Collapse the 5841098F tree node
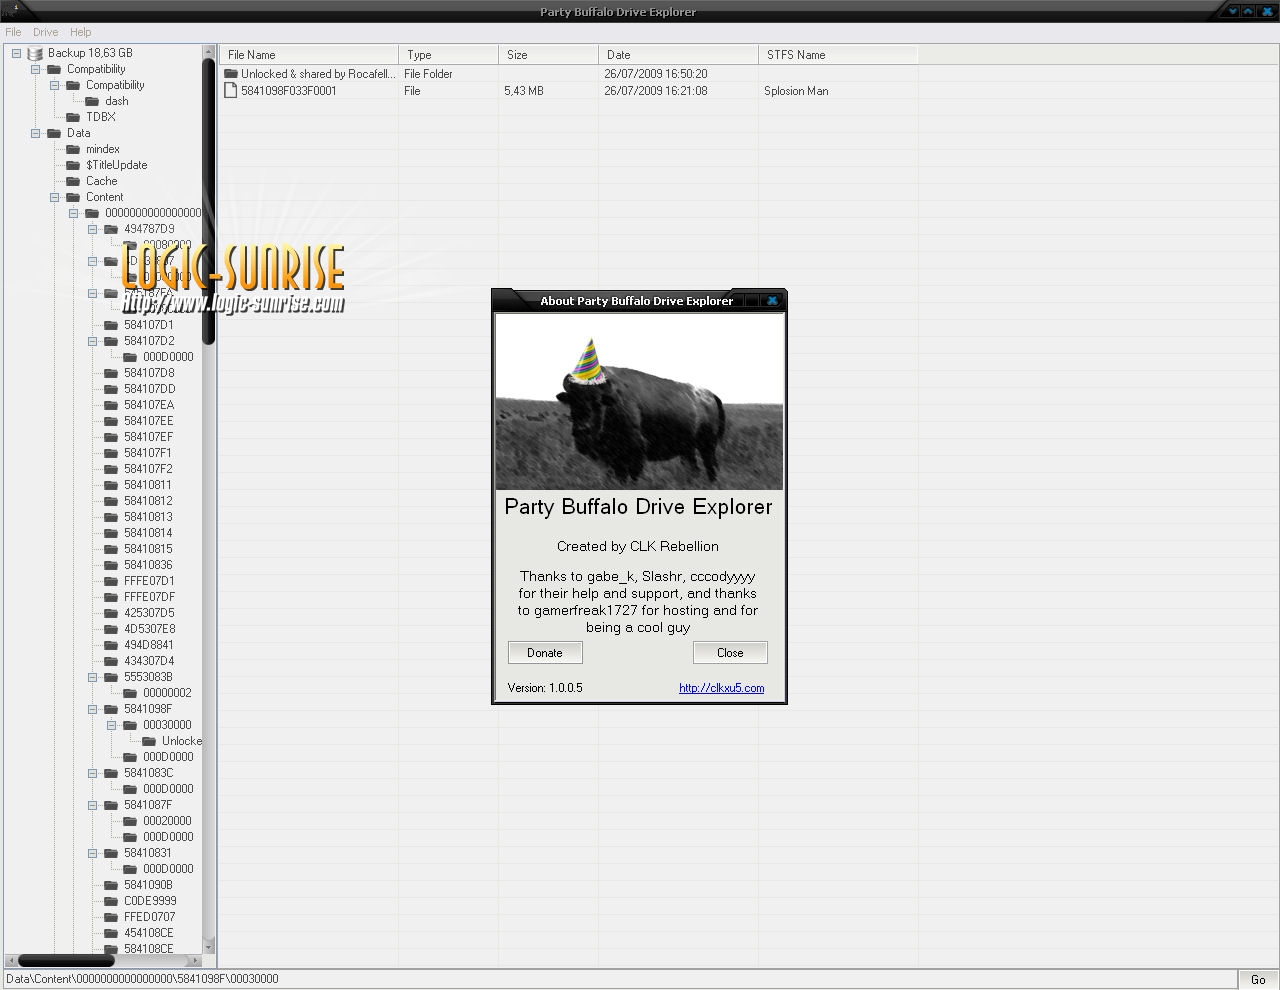The image size is (1280, 990). (x=93, y=709)
